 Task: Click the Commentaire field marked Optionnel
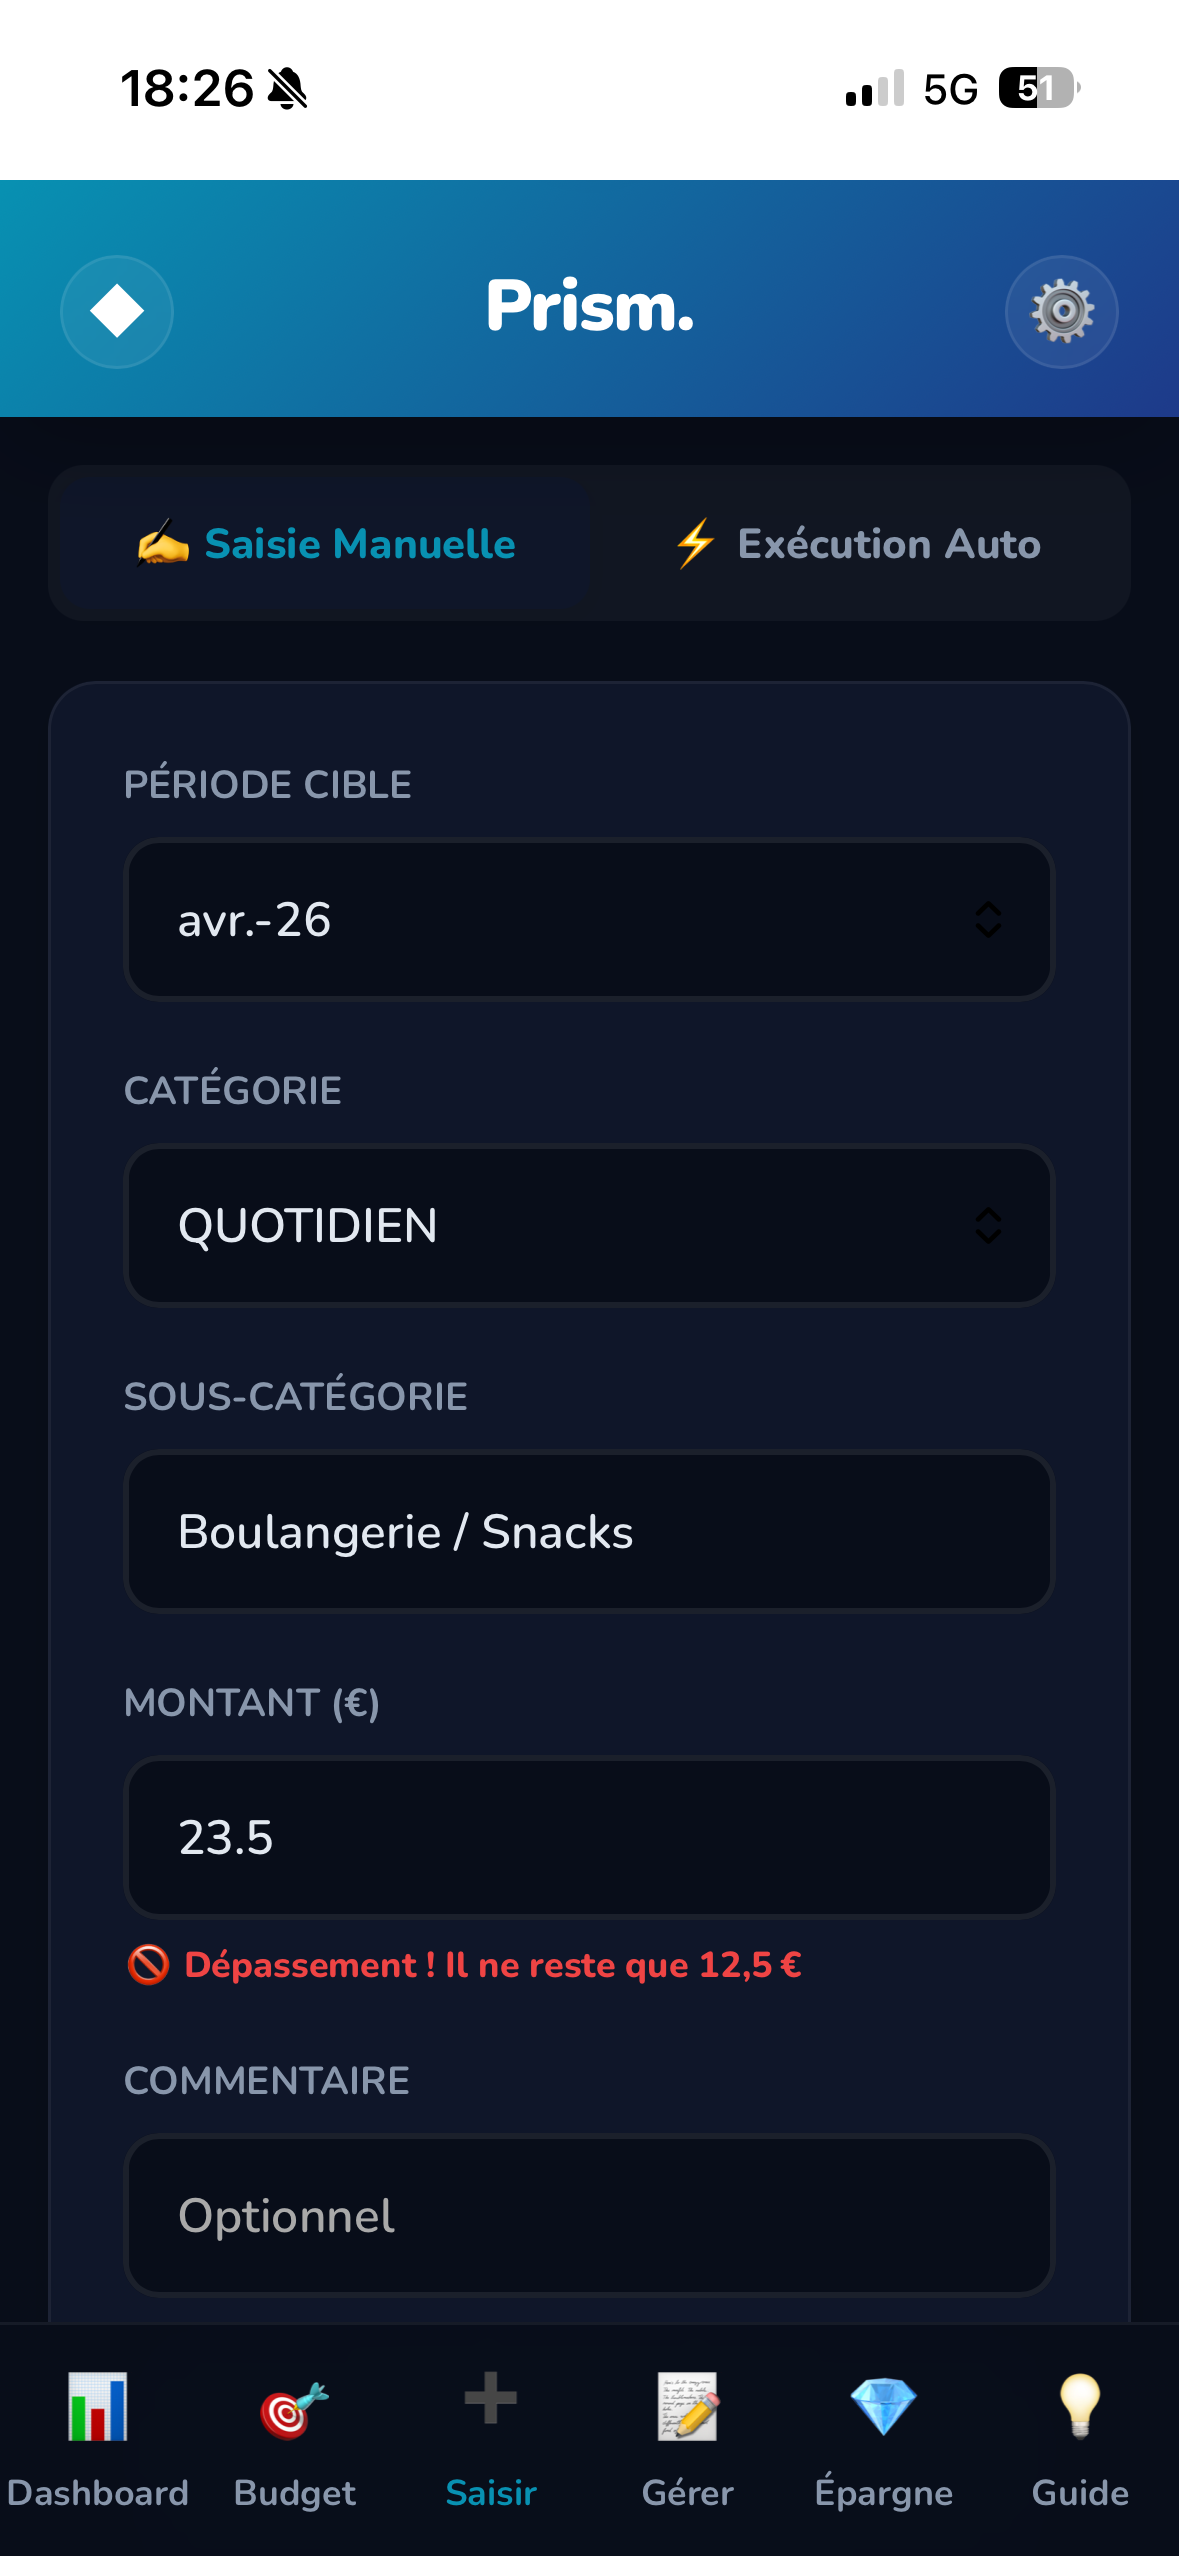click(589, 2216)
